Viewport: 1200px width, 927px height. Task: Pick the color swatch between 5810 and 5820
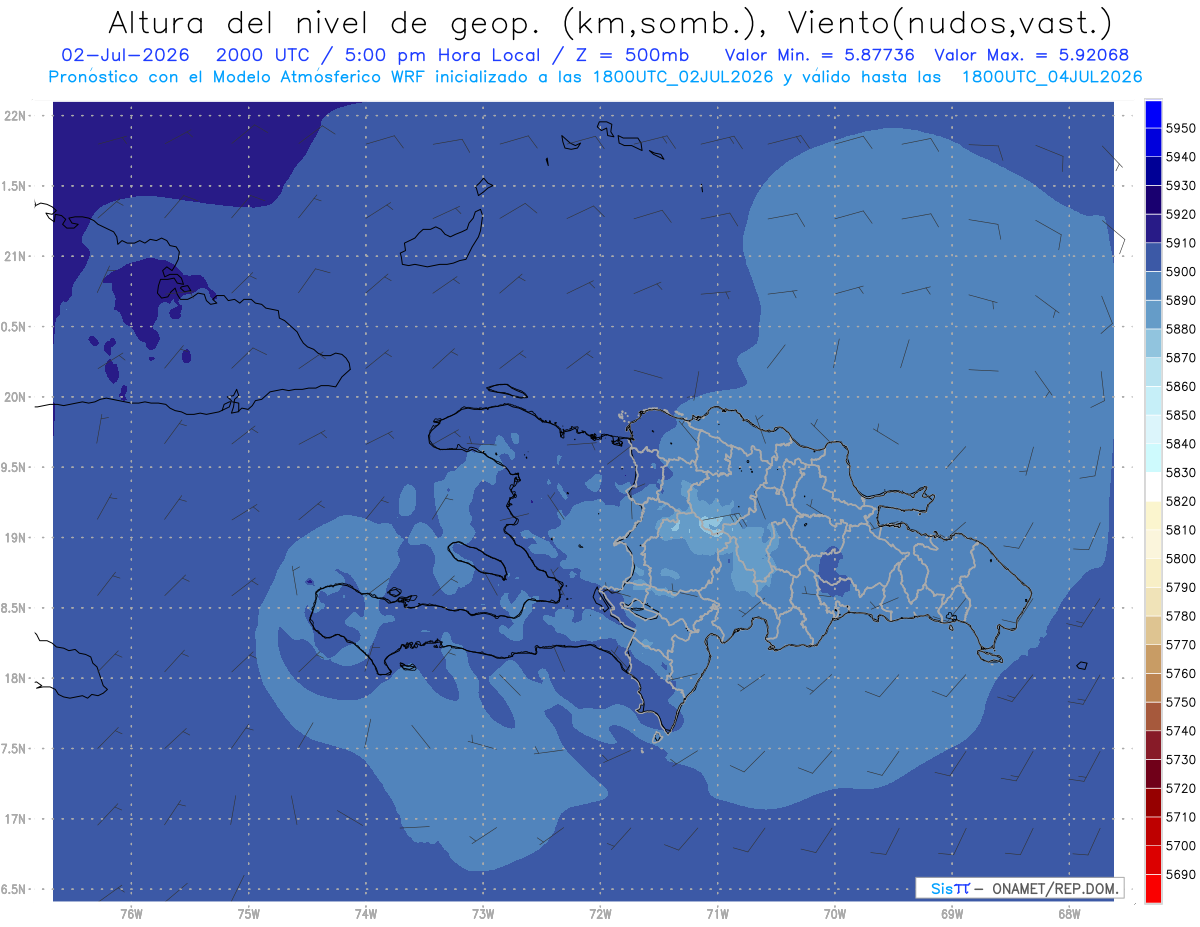point(1152,515)
